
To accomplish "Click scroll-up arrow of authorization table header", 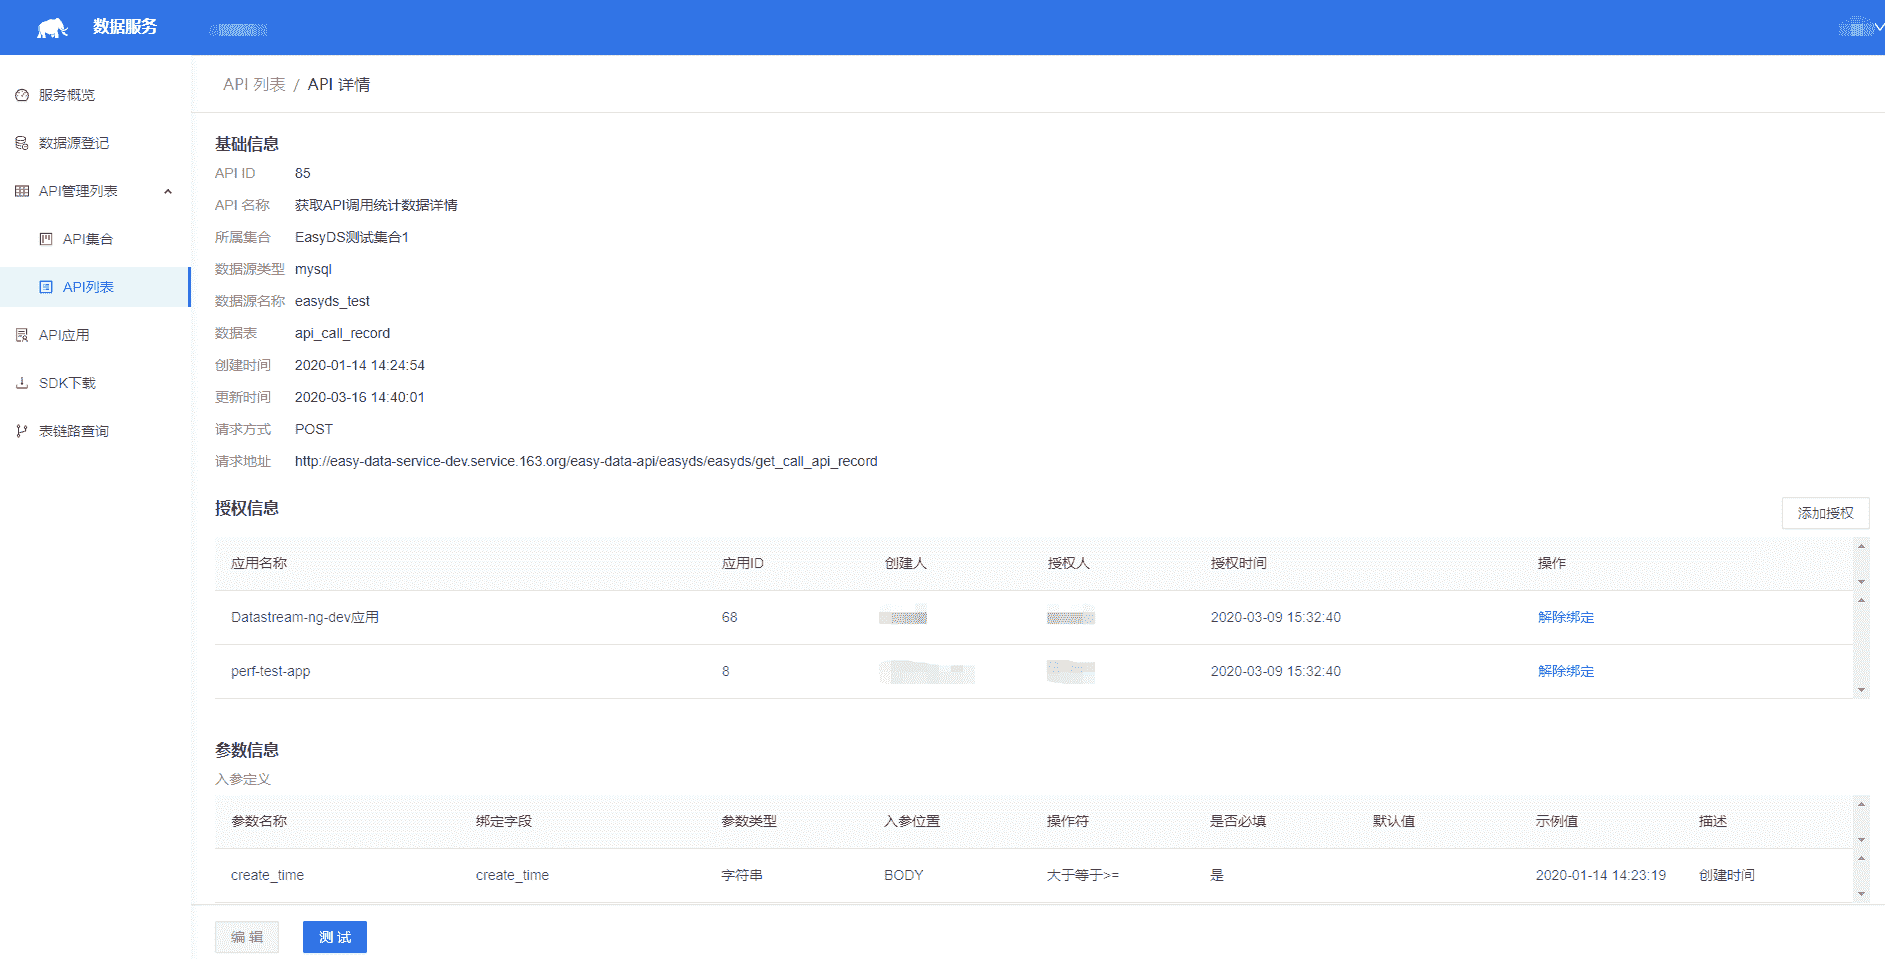I will pos(1861,546).
